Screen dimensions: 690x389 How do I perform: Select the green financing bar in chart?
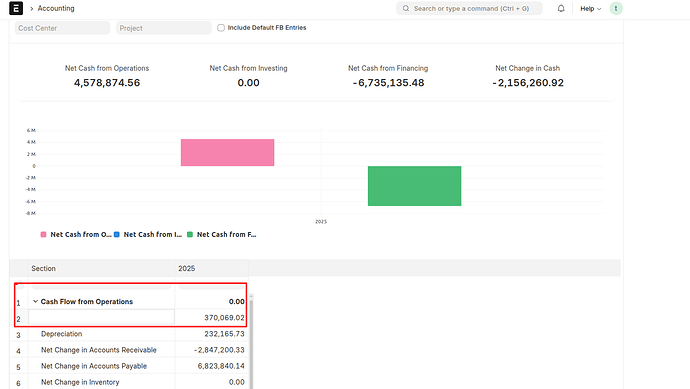pyautogui.click(x=415, y=186)
